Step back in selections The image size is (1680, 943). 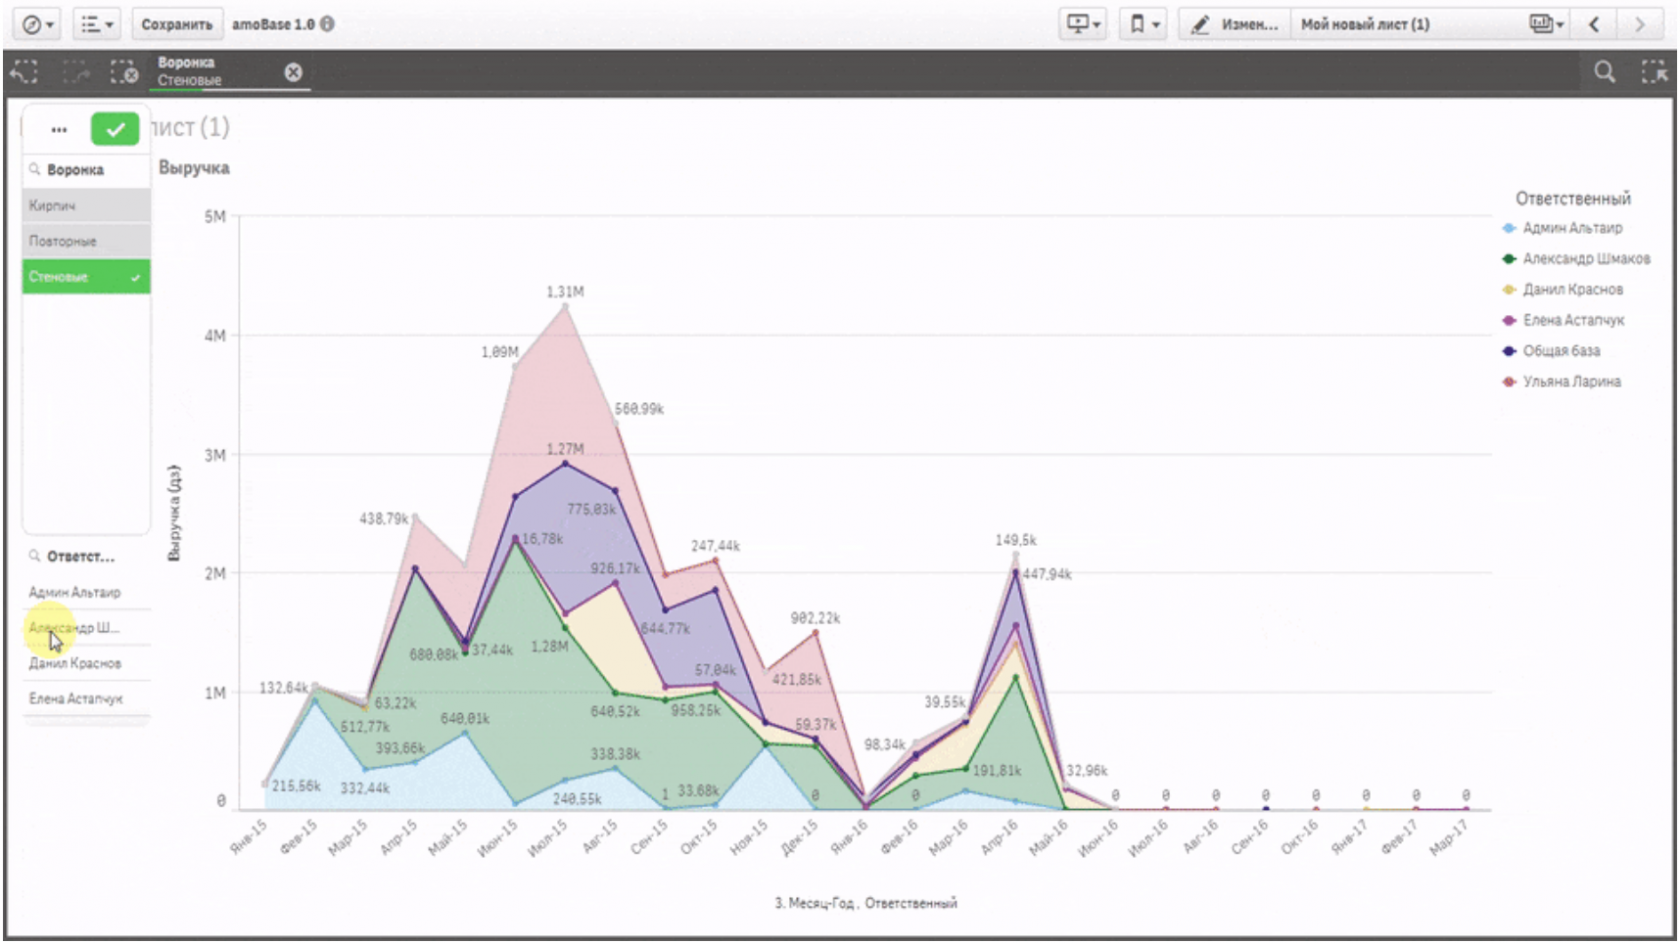(24, 72)
